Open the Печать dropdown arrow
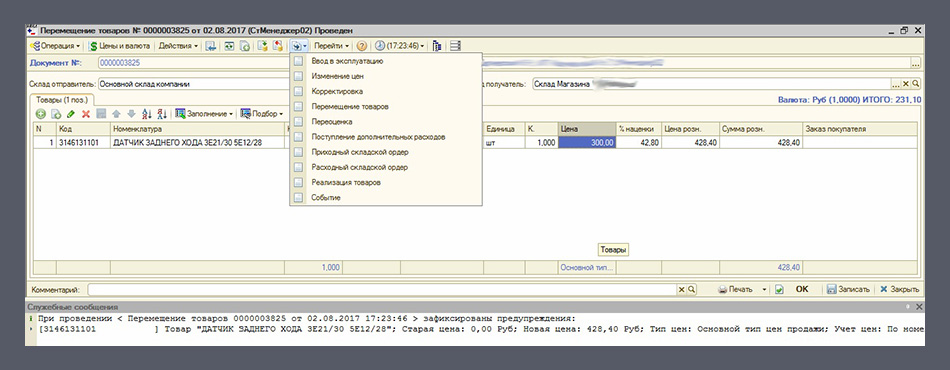950x370 pixels. (x=764, y=289)
